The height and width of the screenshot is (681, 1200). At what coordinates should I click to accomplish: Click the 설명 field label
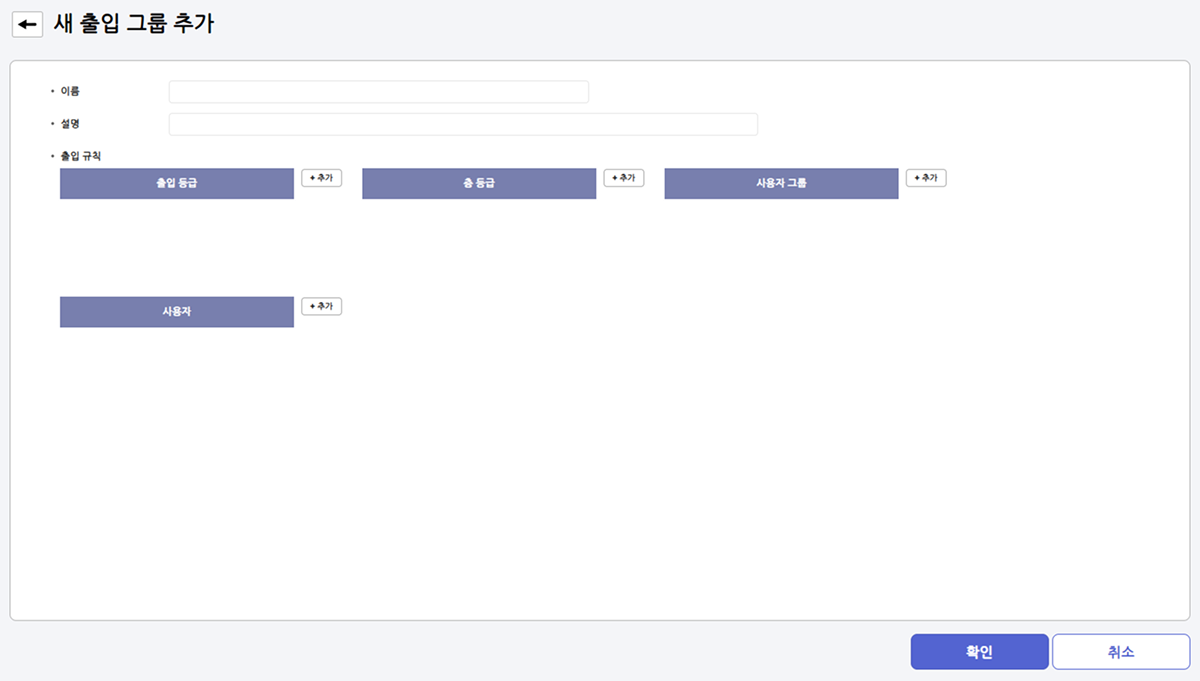(70, 124)
